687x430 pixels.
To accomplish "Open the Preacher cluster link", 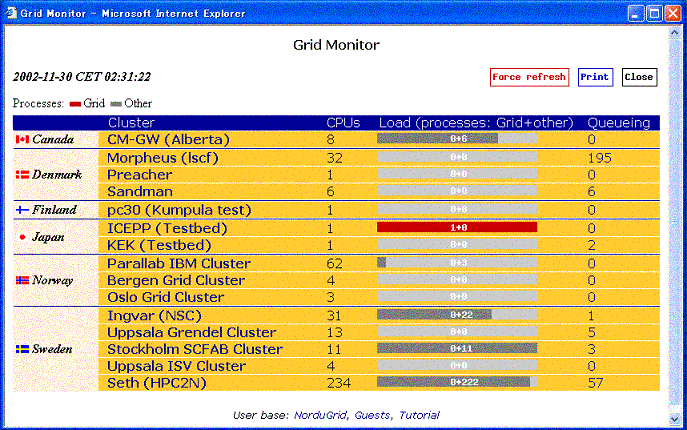I will 140,175.
